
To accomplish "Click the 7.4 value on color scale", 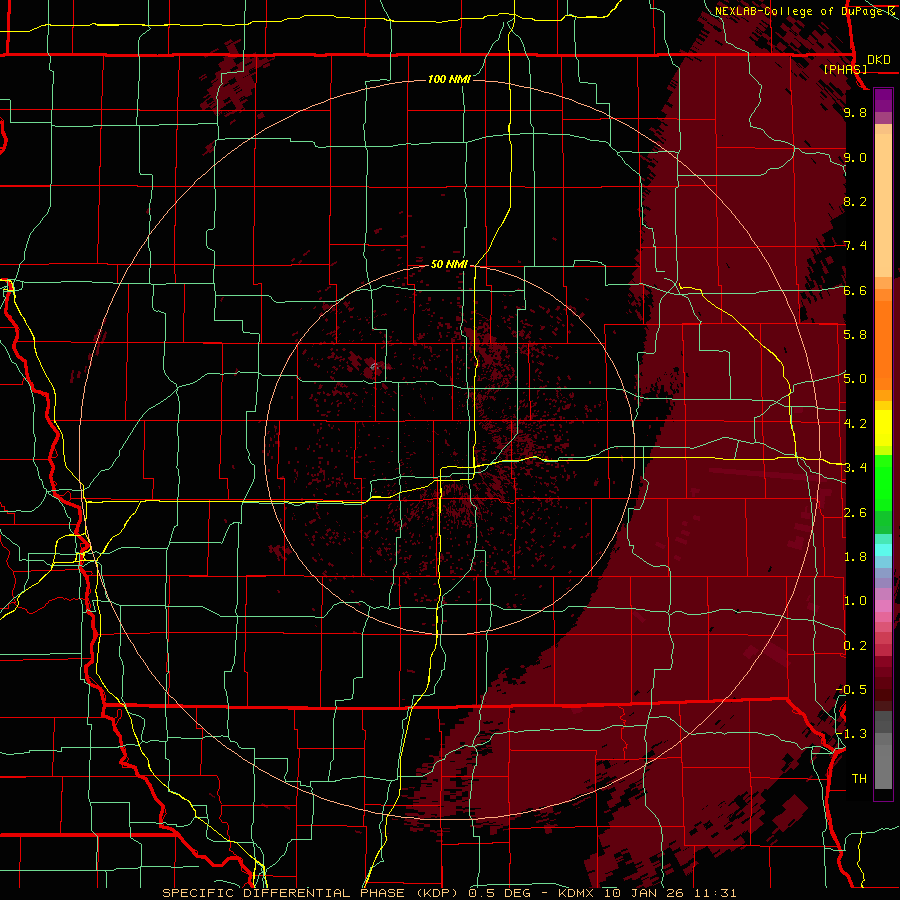I will click(x=855, y=246).
